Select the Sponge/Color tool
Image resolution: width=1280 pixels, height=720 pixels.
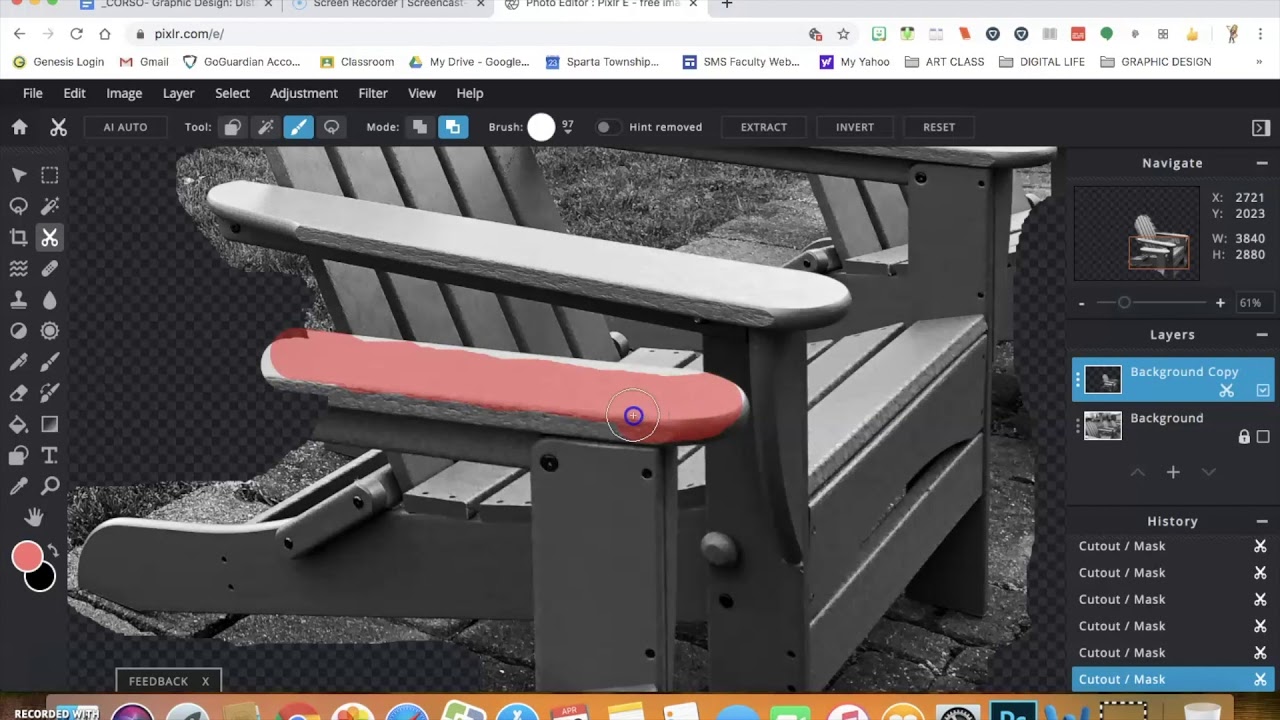click(x=49, y=331)
